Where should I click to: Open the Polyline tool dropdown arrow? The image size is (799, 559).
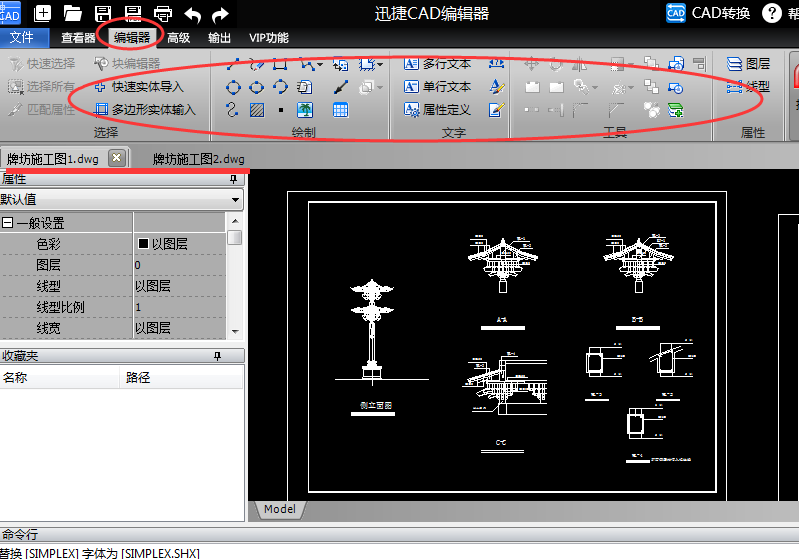point(319,65)
